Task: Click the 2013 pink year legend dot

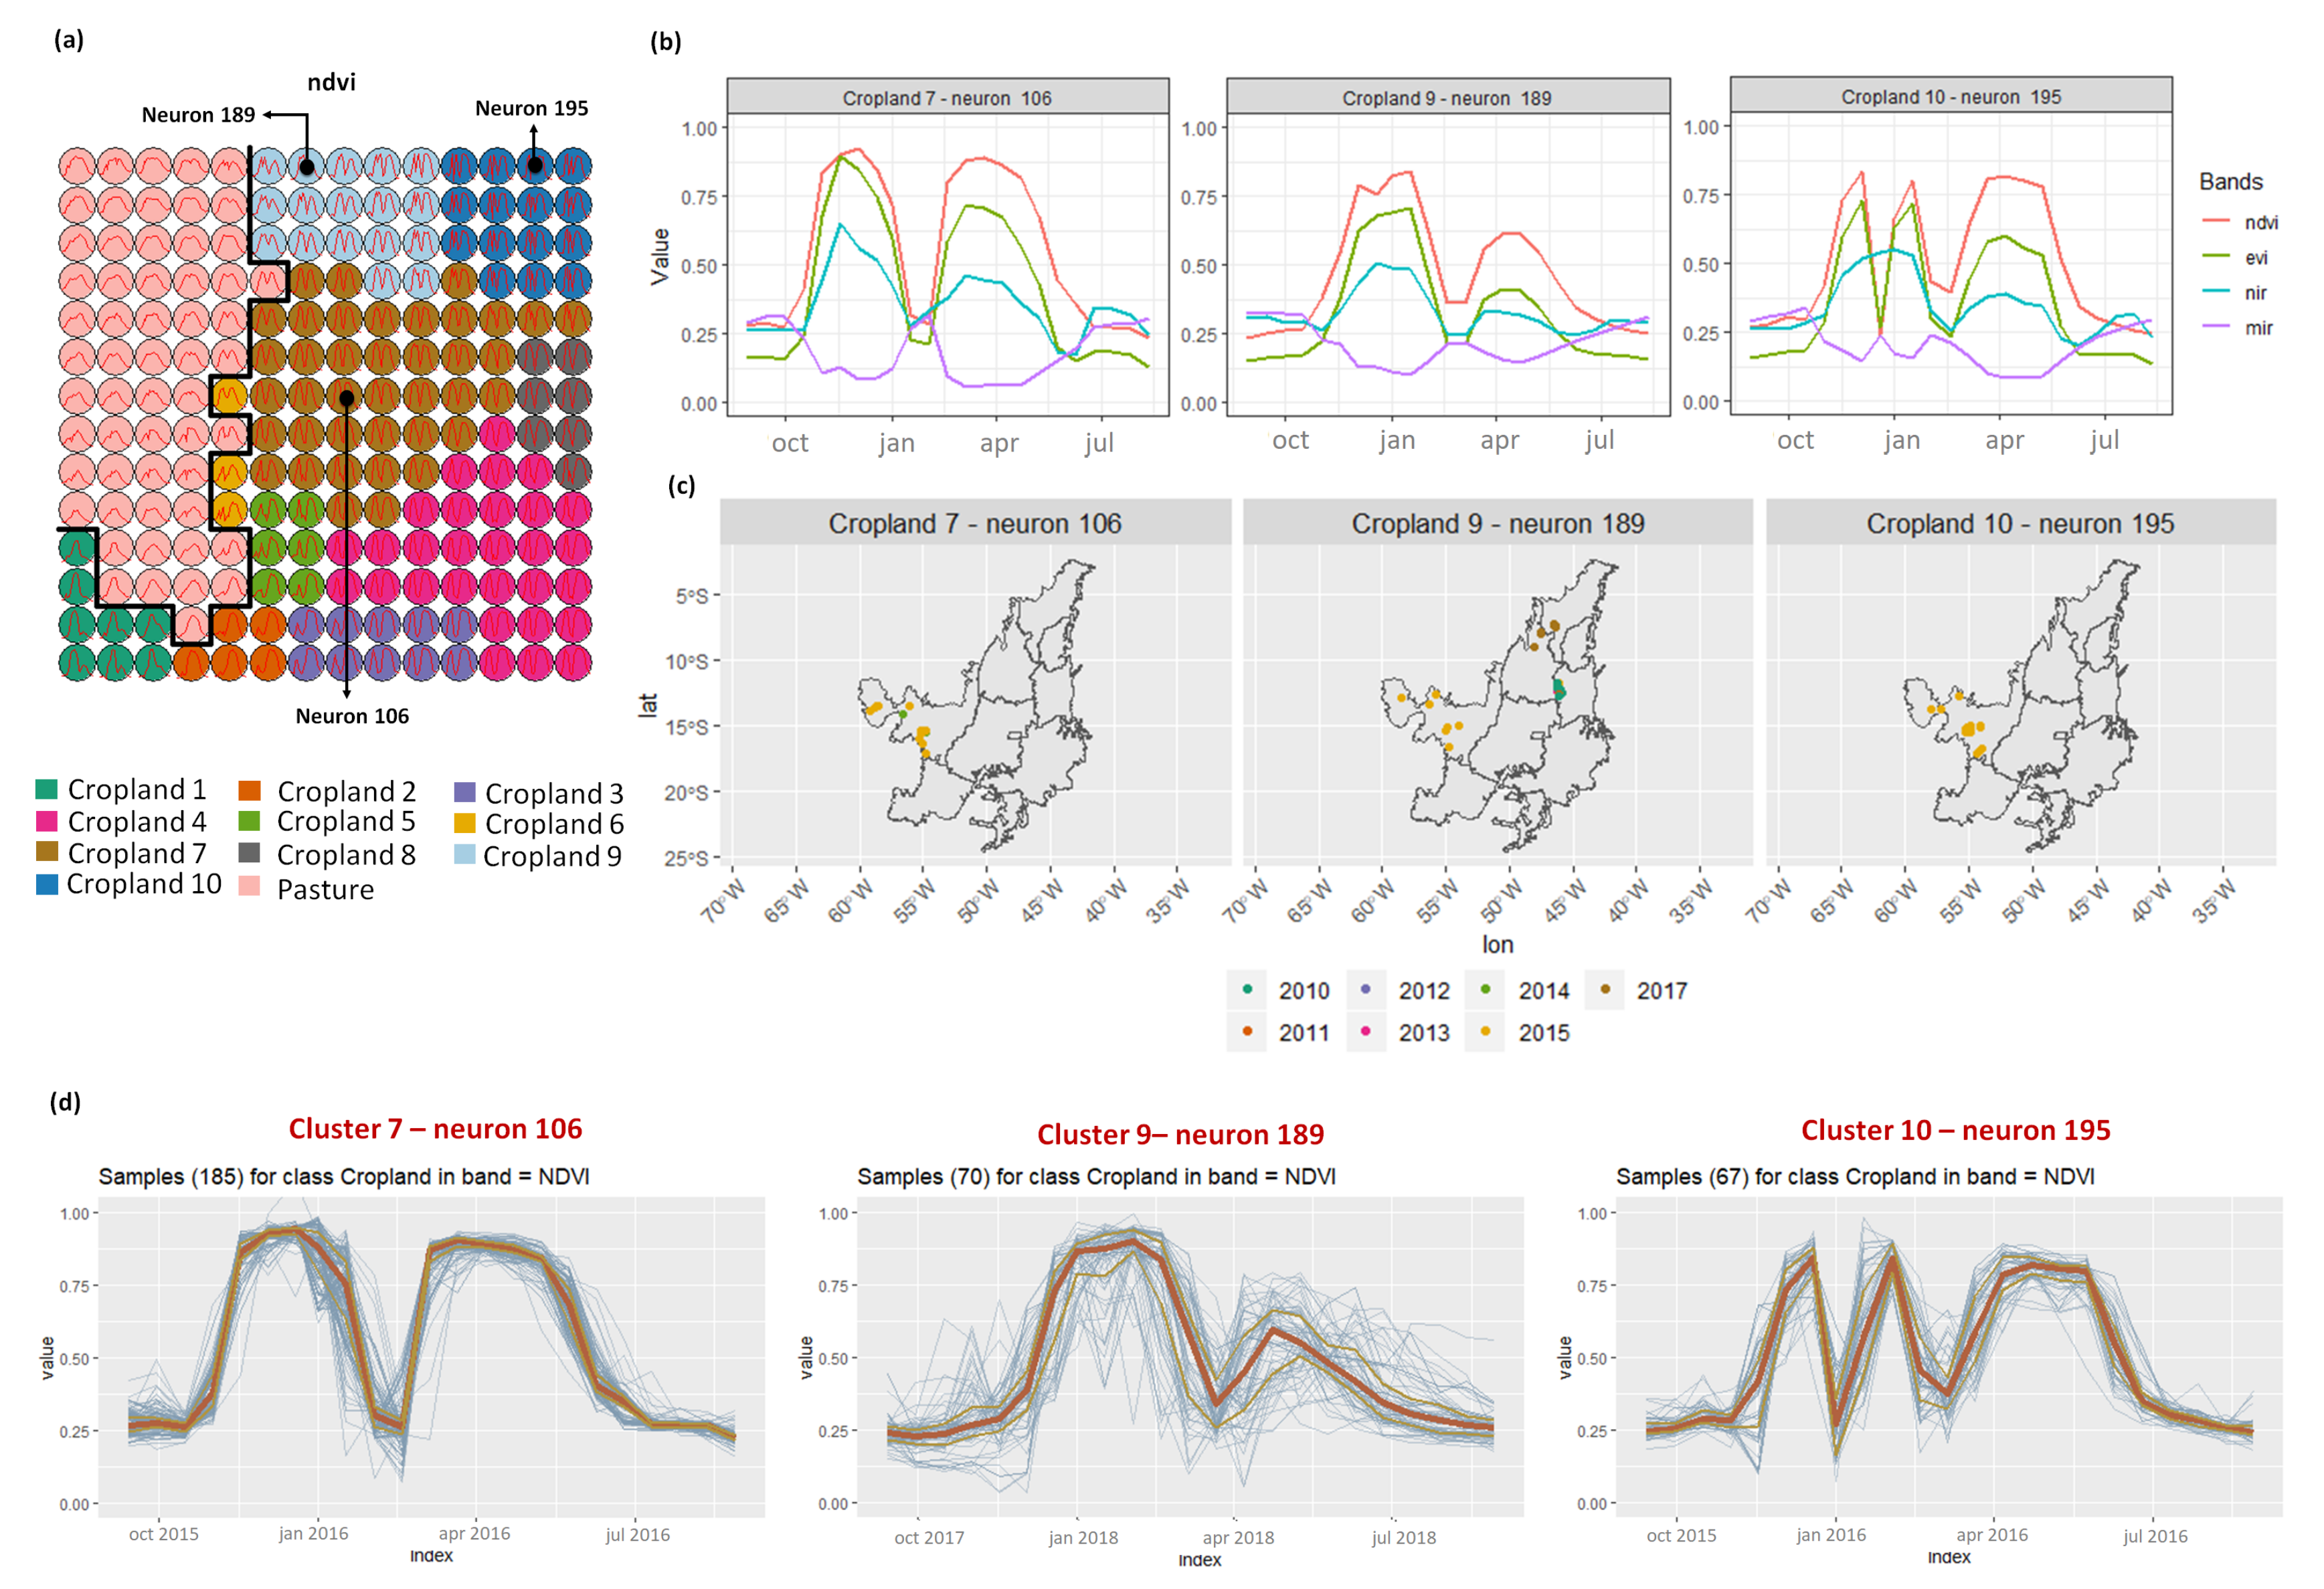Action: [1366, 1032]
